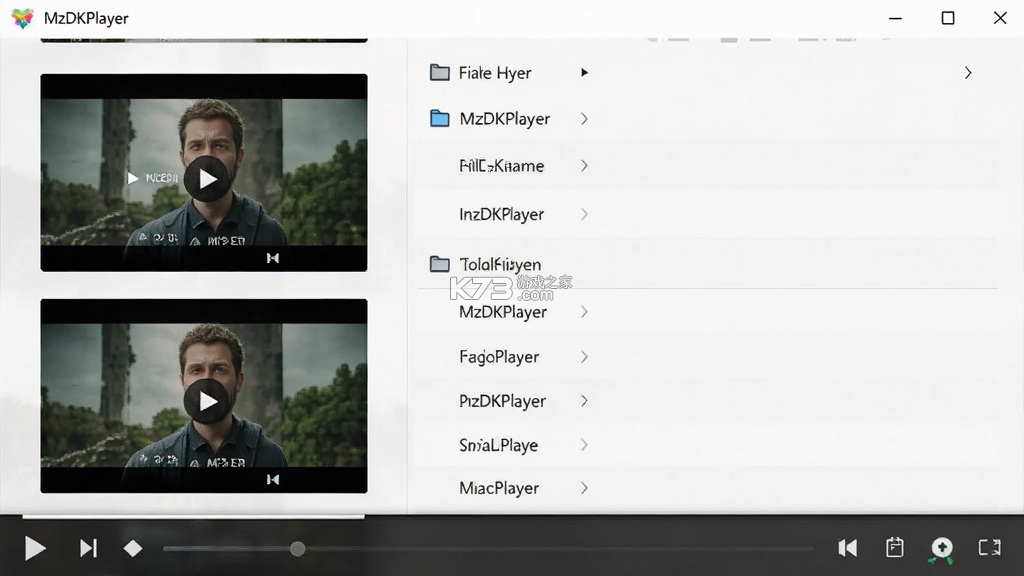Select the "TolalFiizyen" folder label

(500, 264)
